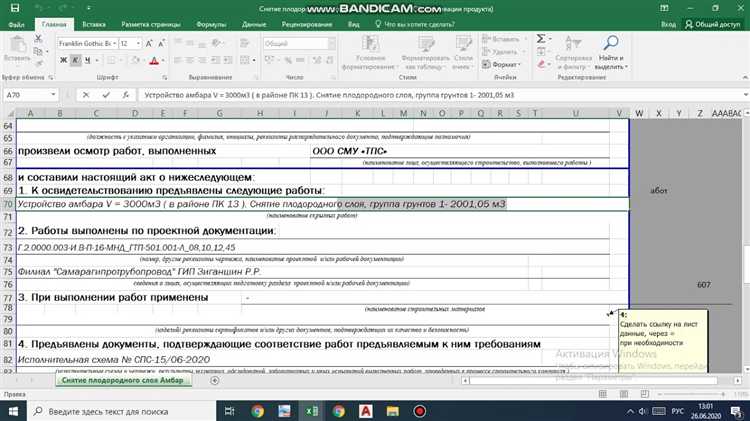Click the Clear eraser icon
The width and height of the screenshot is (750, 421).
541,64
